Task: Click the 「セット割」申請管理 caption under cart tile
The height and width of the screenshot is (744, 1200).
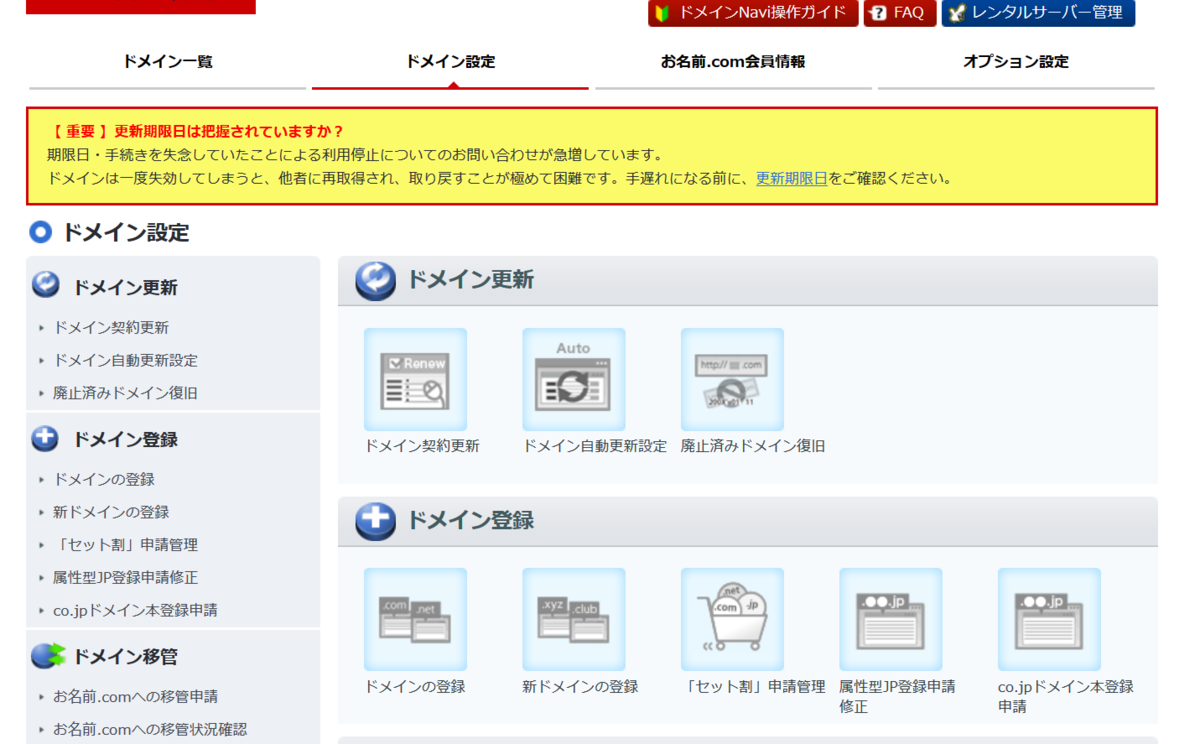Action: (755, 687)
